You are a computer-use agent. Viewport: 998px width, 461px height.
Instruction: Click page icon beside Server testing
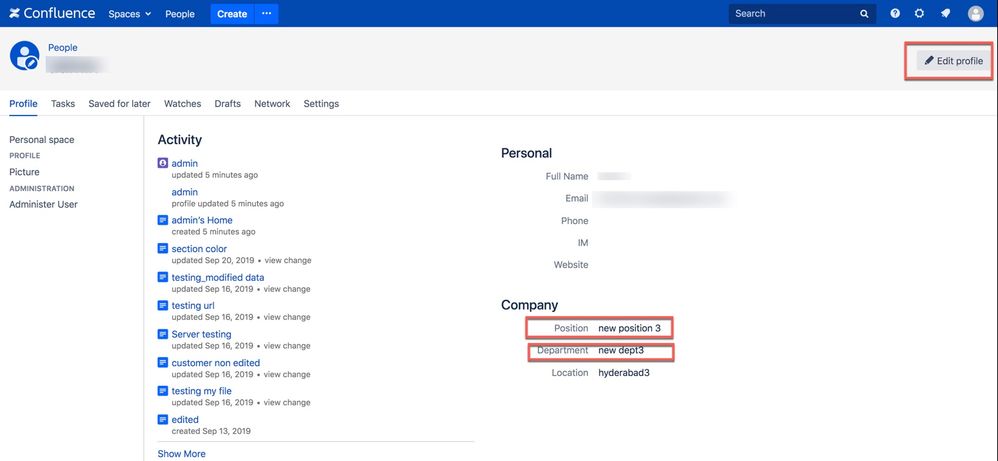click(162, 334)
